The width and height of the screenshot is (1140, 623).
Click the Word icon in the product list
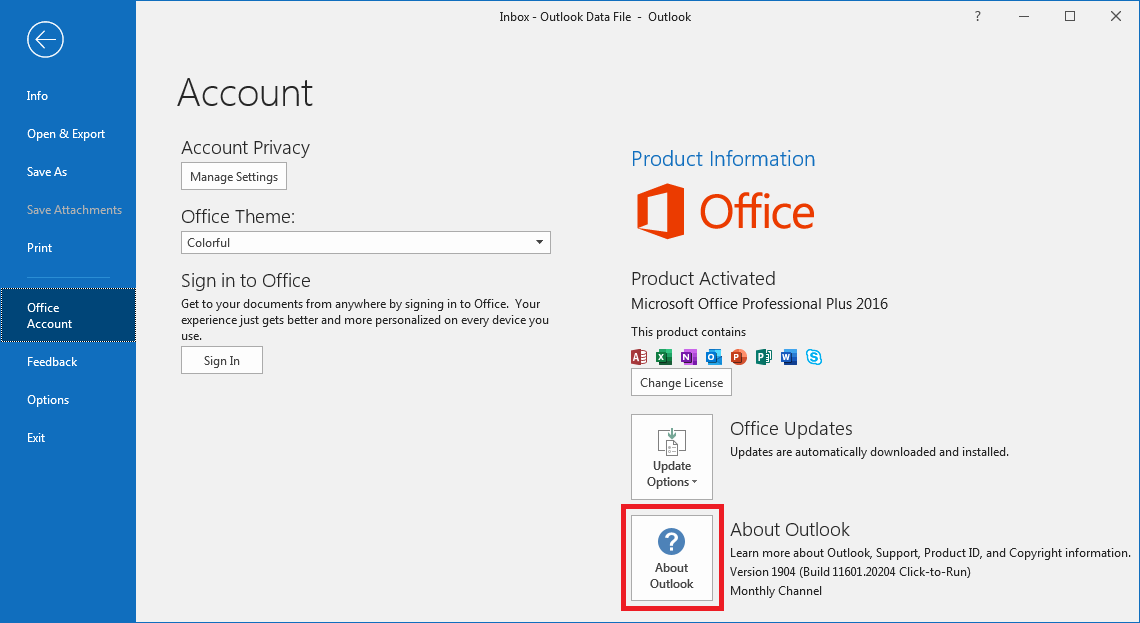(x=789, y=357)
